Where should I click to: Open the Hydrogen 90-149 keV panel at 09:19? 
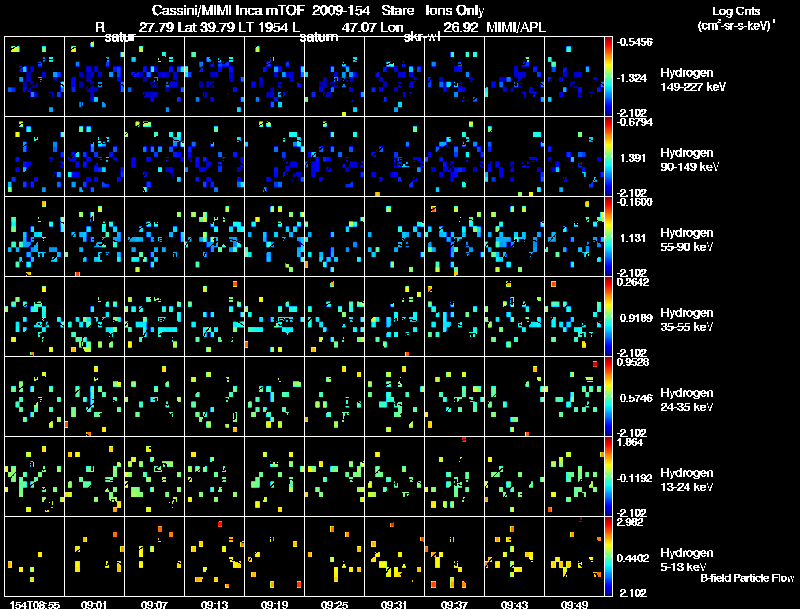(274, 157)
